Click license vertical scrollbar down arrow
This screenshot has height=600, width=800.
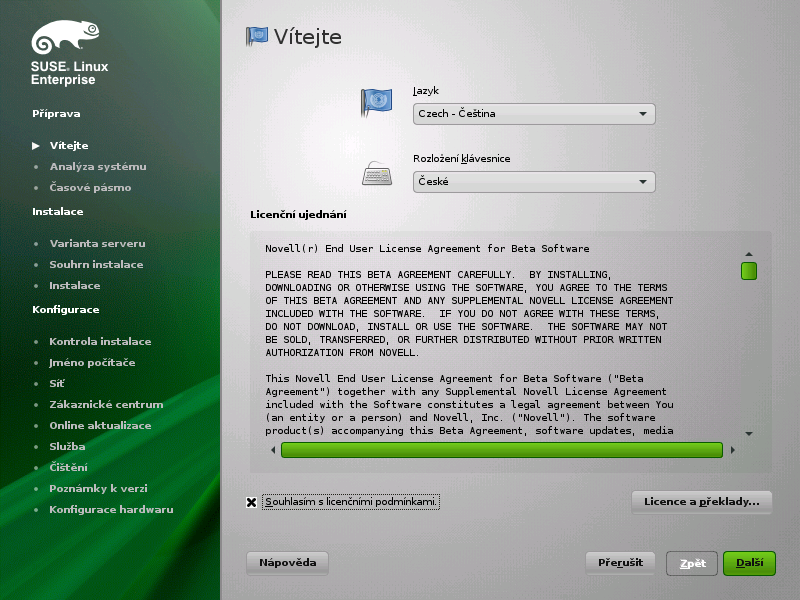(x=749, y=434)
